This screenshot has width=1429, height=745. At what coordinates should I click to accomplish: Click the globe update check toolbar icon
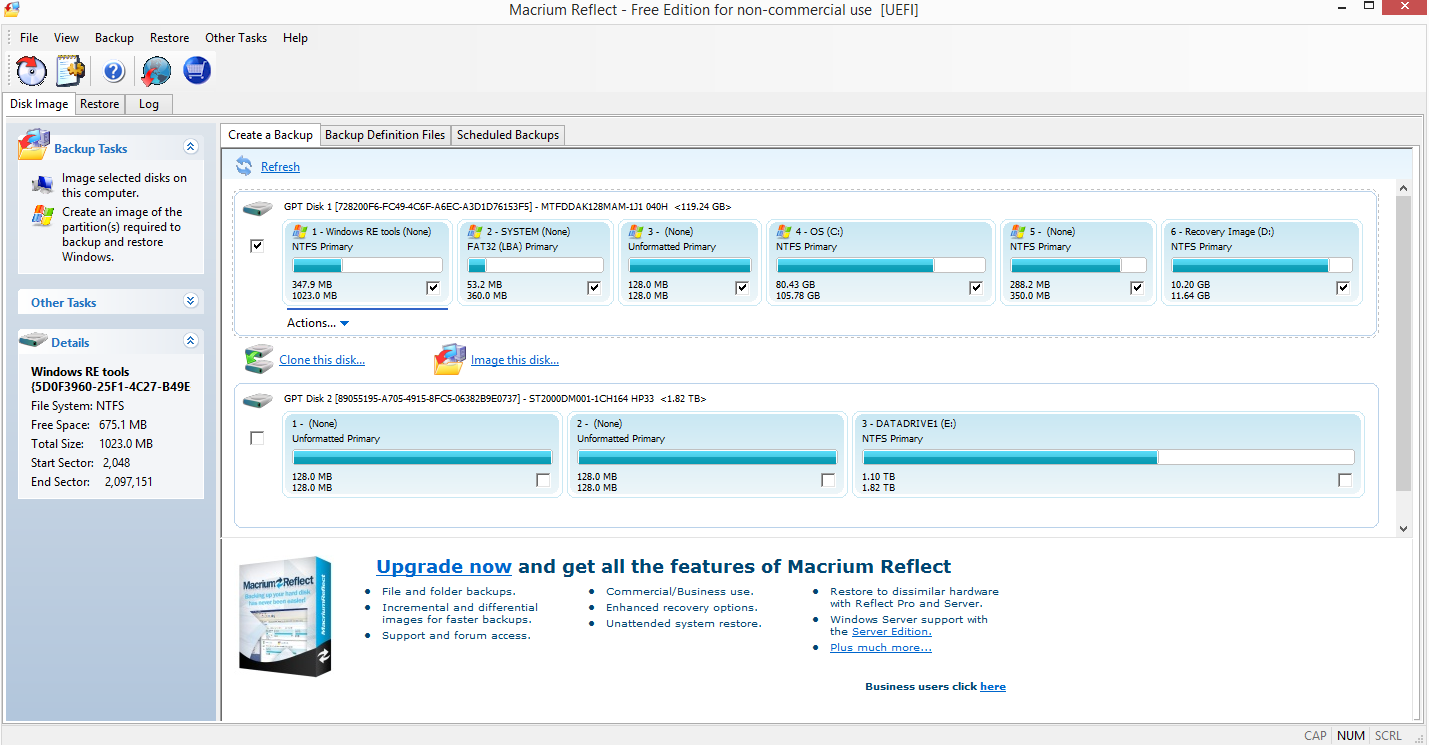pos(156,71)
